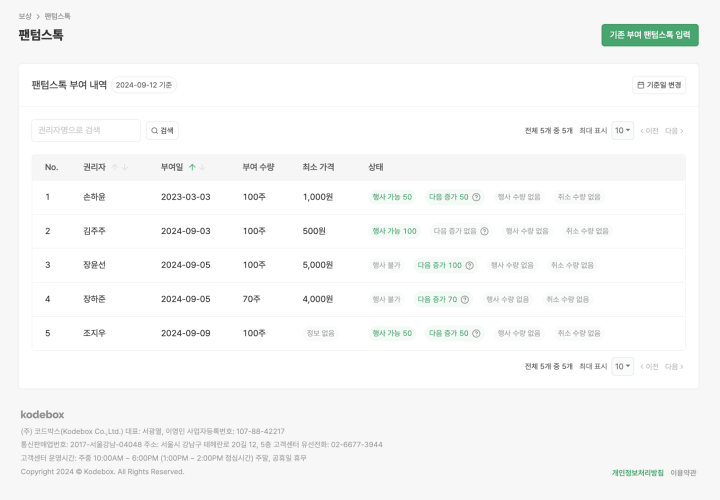Screen dimensions: 720x500
Task: Sort 권리자 column ascending arrow
Action: point(115,167)
